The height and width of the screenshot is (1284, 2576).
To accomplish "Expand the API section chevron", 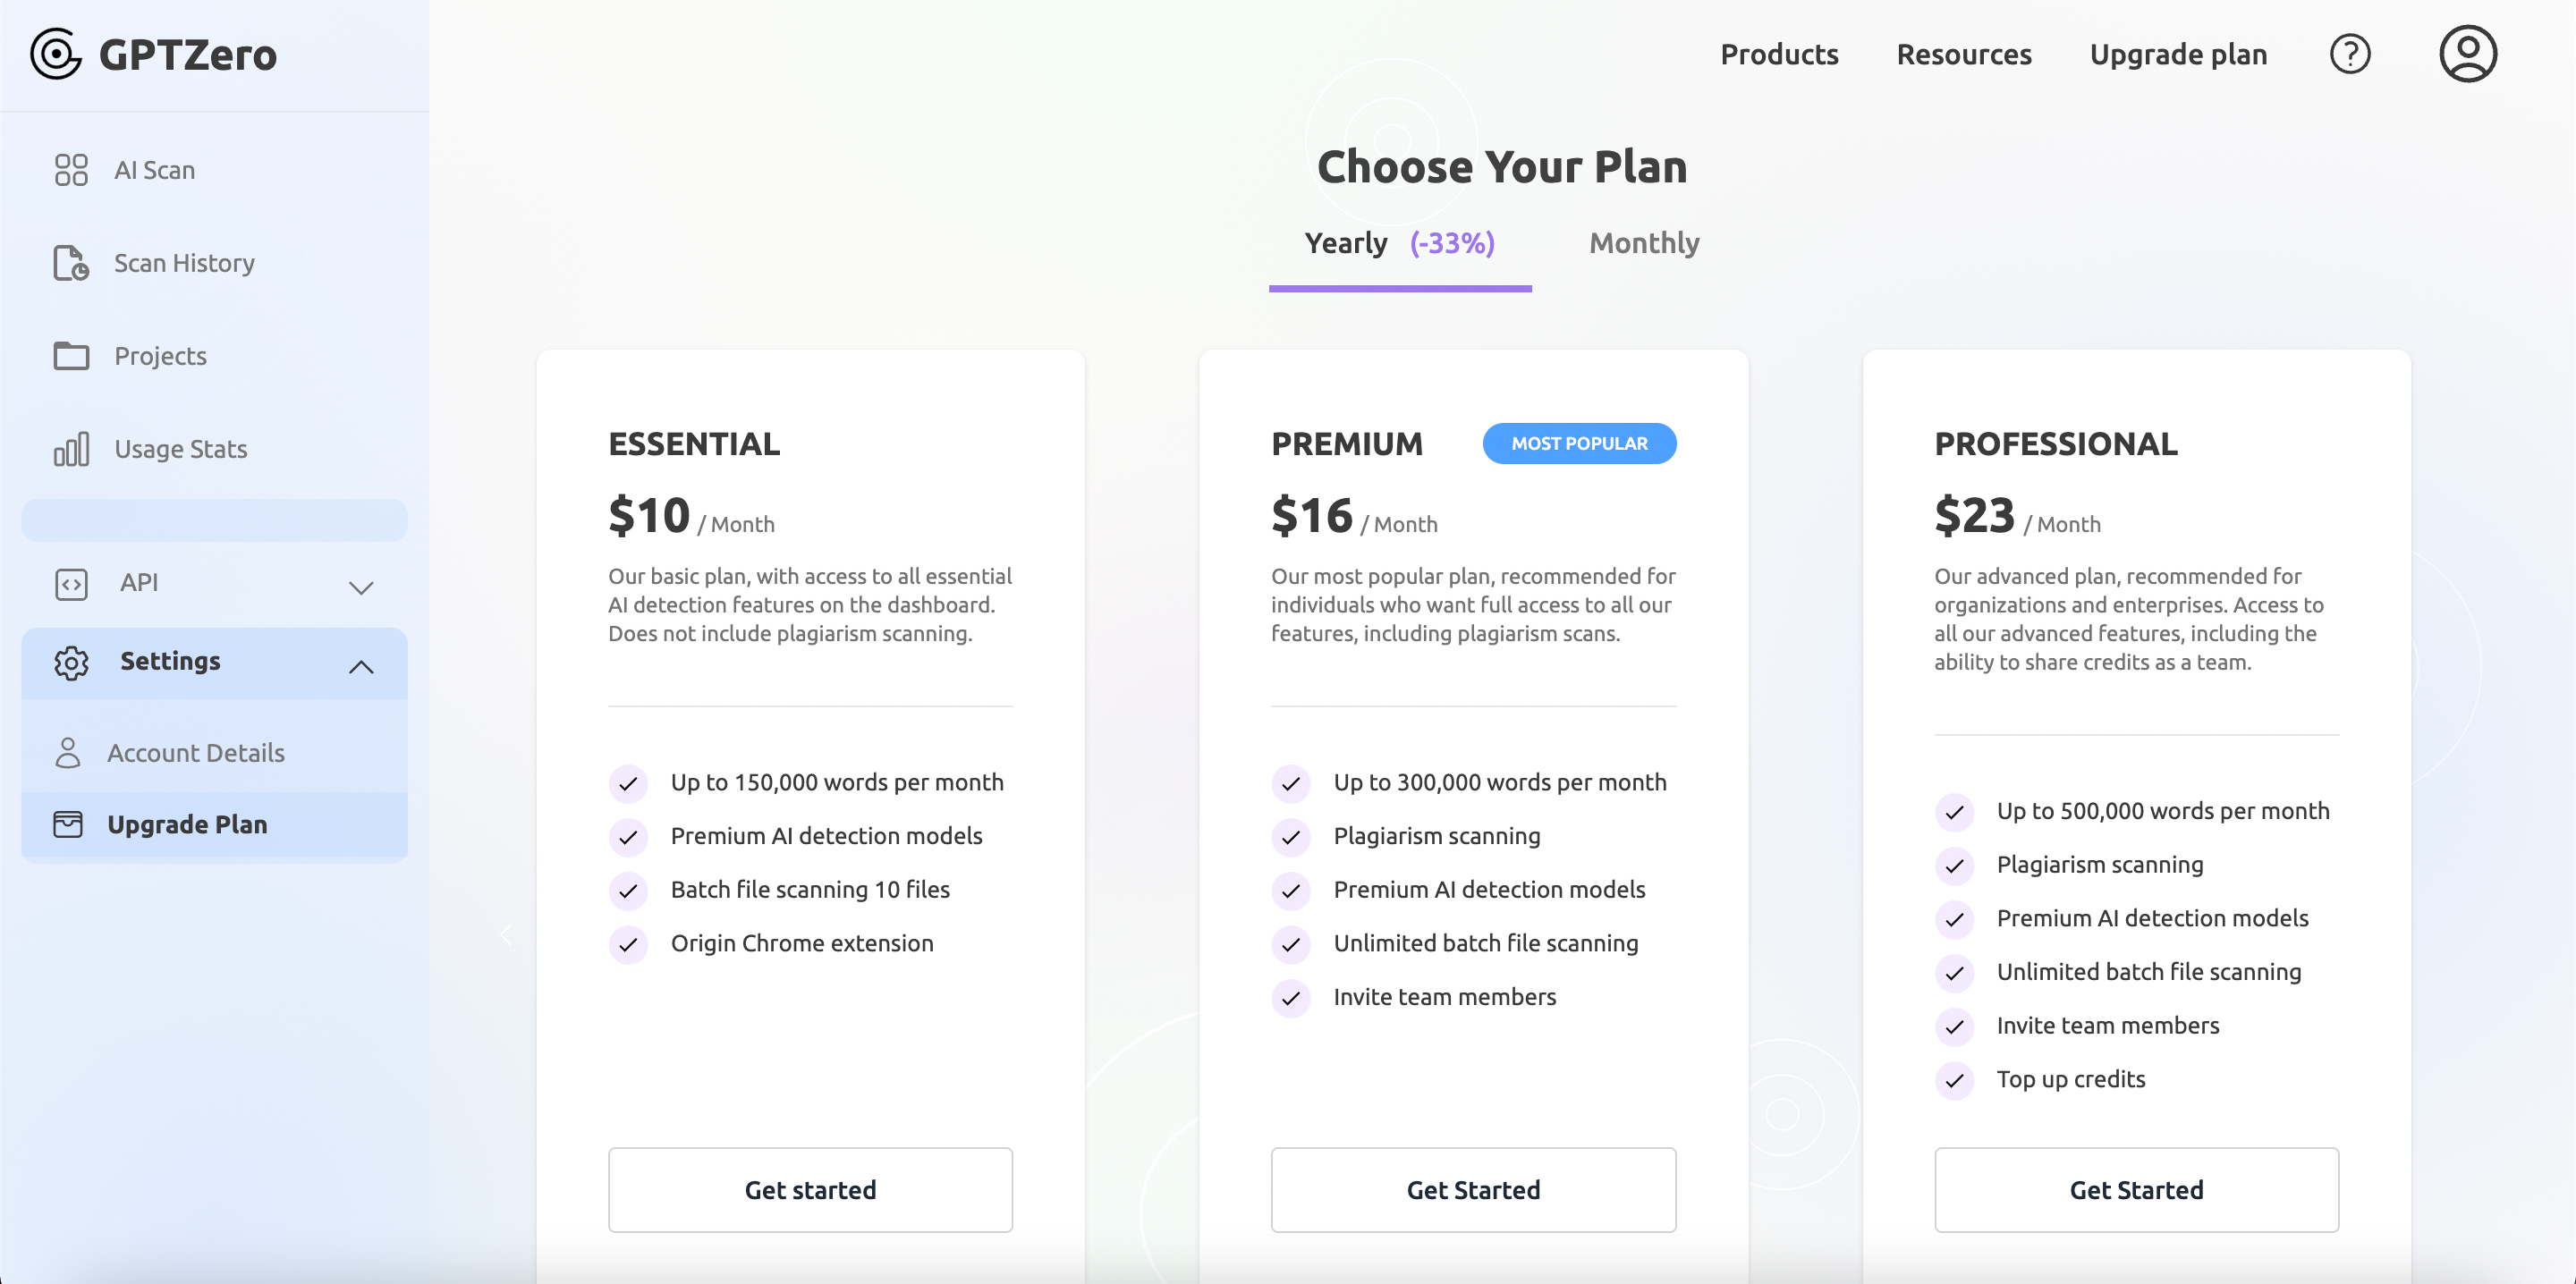I will pos(361,587).
